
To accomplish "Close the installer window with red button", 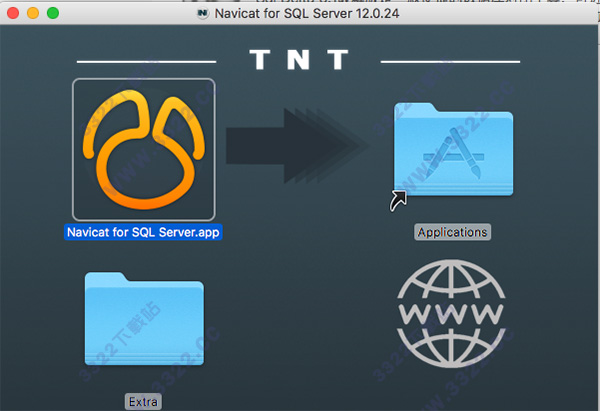I will (13, 13).
